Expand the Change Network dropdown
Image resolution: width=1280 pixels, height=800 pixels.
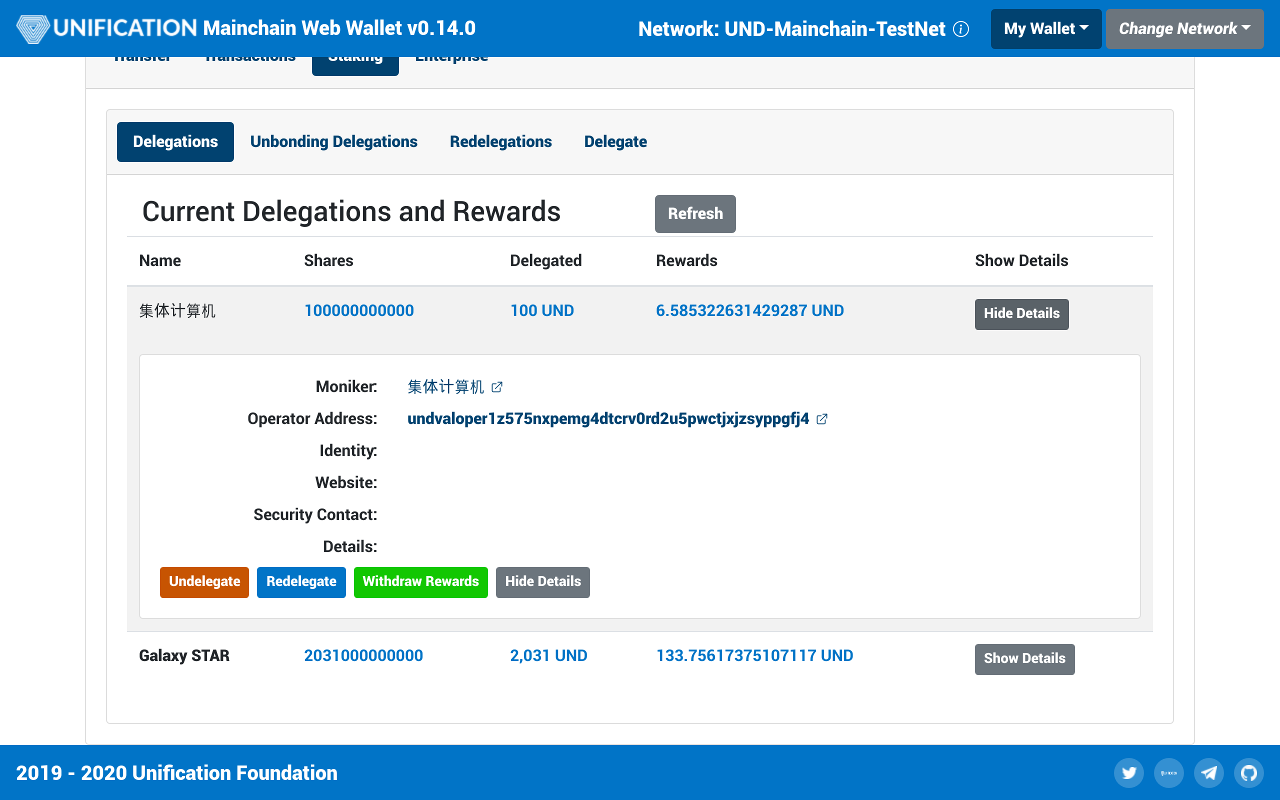(1184, 29)
